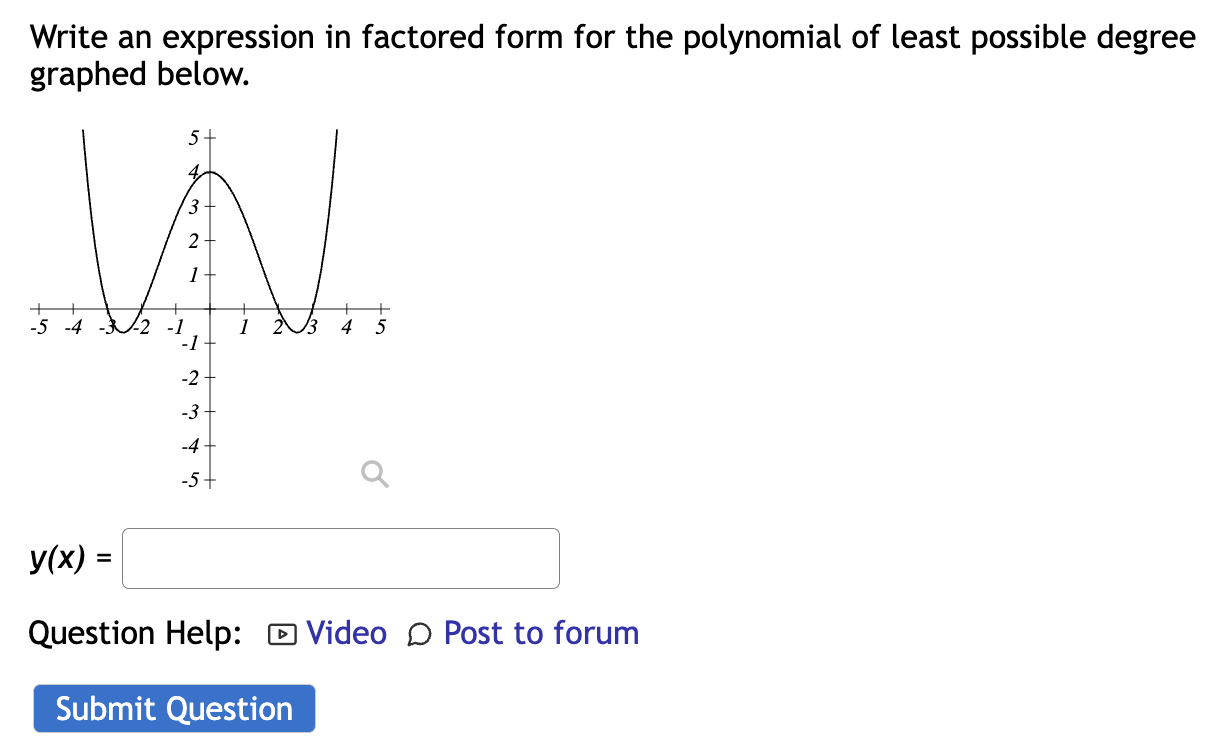Focus the y(x) answer input field
The height and width of the screenshot is (752, 1212).
[x=341, y=558]
